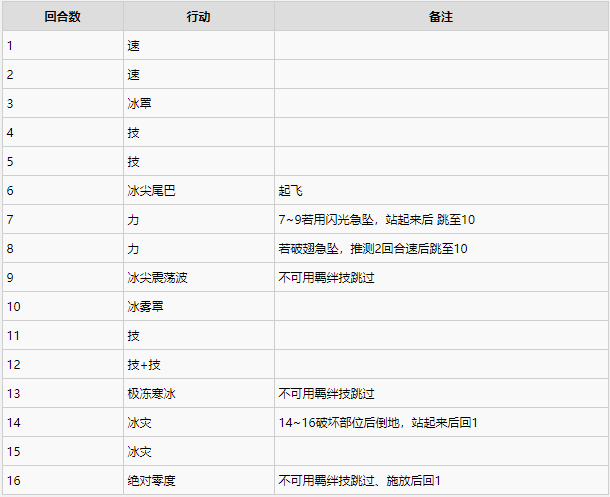Click round number 5 in 回合数 column
Viewport: 610px width, 497px height.
pyautogui.click(x=10, y=162)
